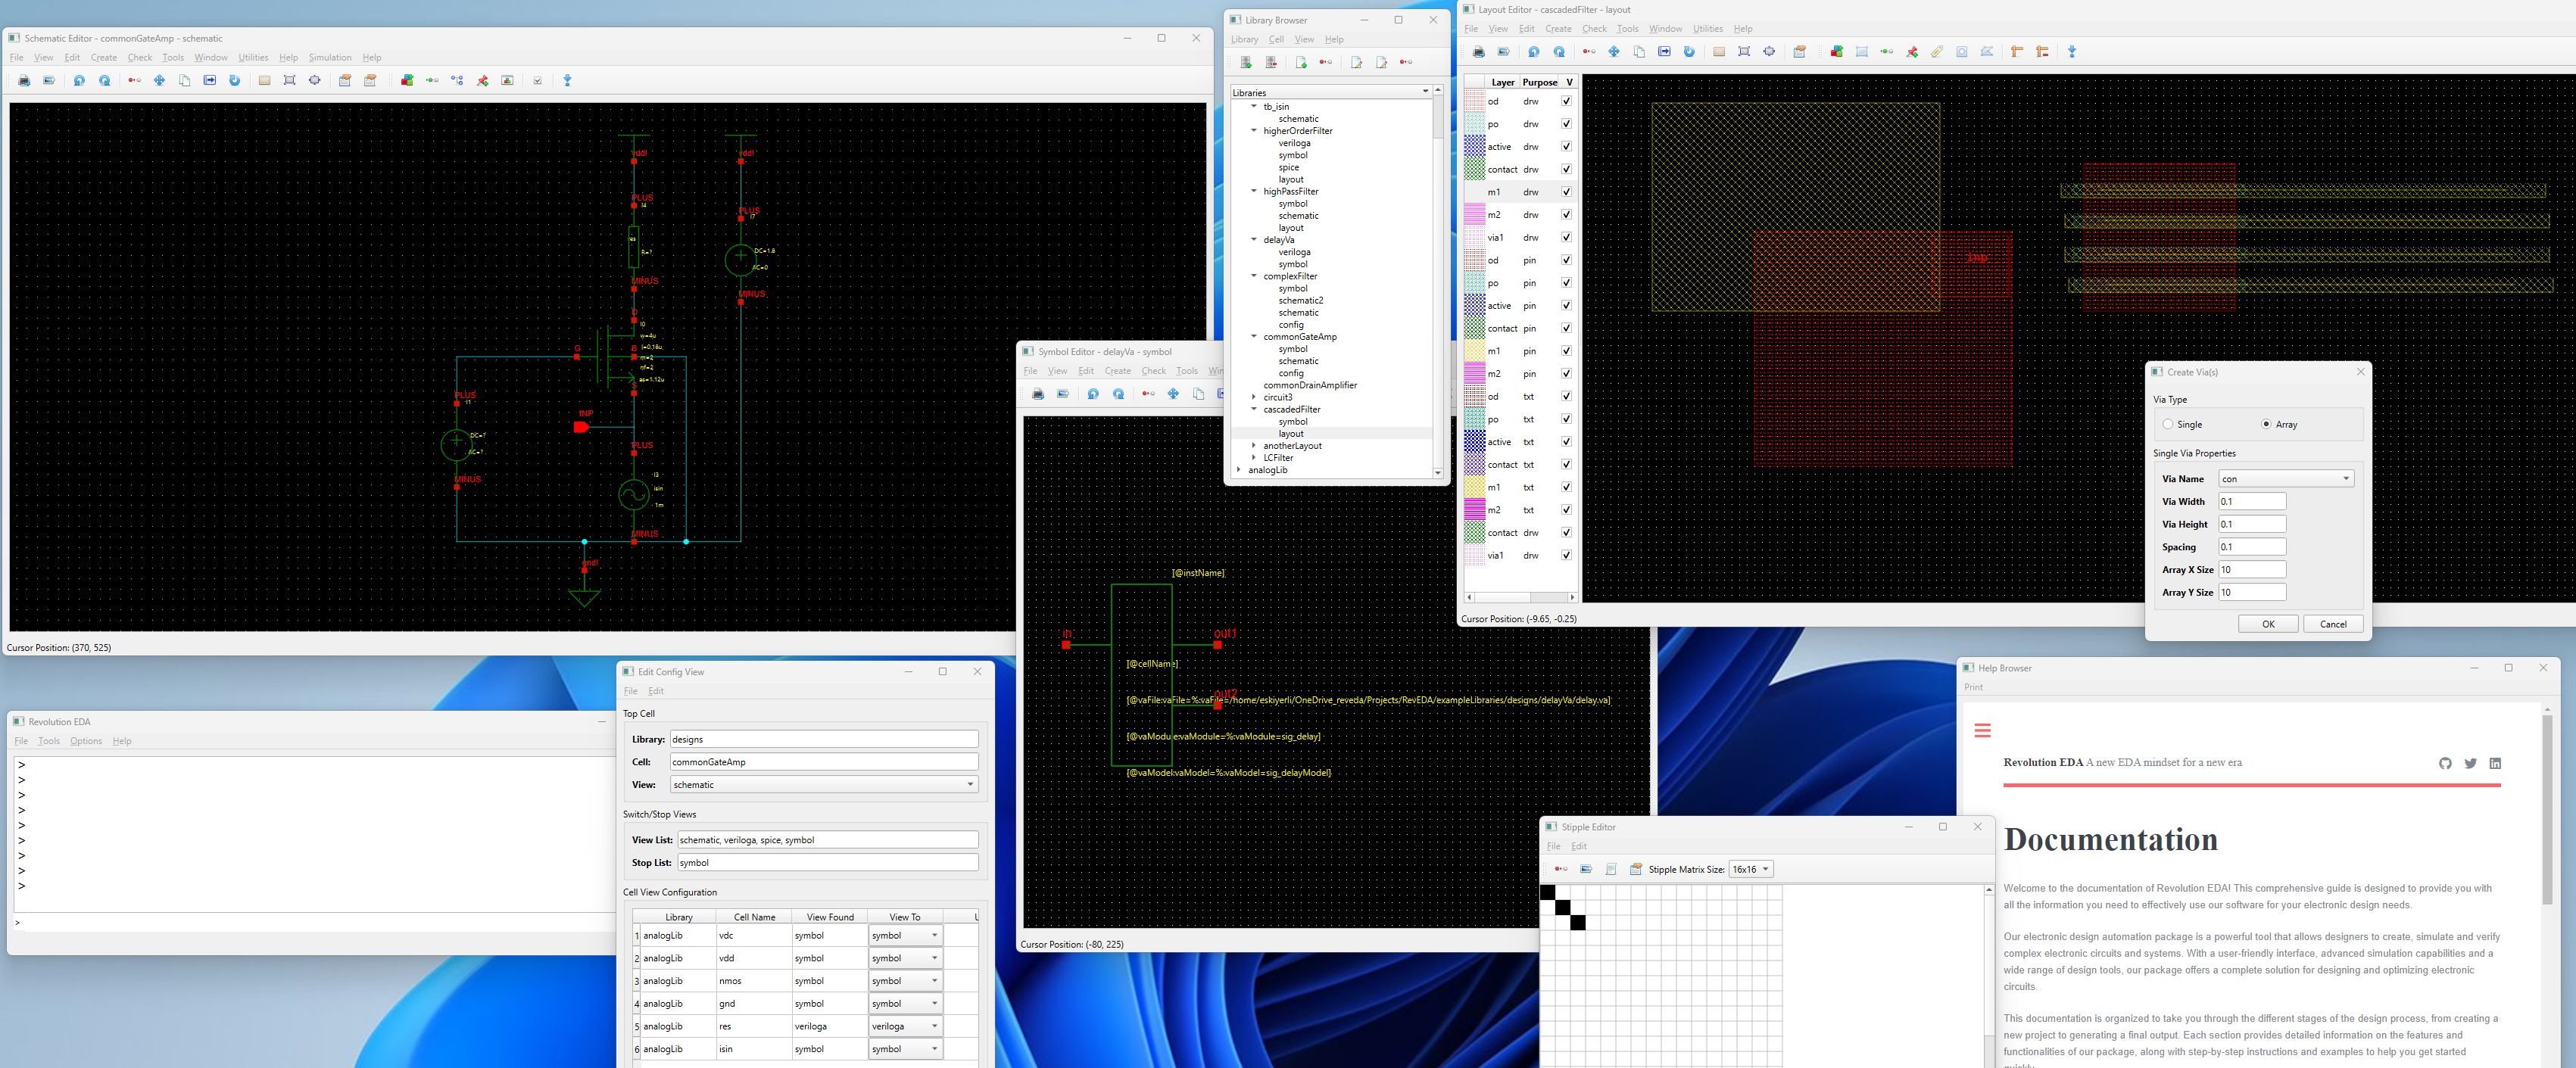
Task: Click the active drw layer color swatch
Action: (x=1474, y=147)
